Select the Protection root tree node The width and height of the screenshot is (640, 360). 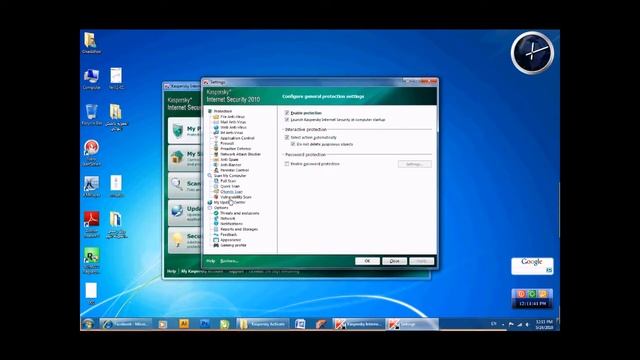pos(223,111)
